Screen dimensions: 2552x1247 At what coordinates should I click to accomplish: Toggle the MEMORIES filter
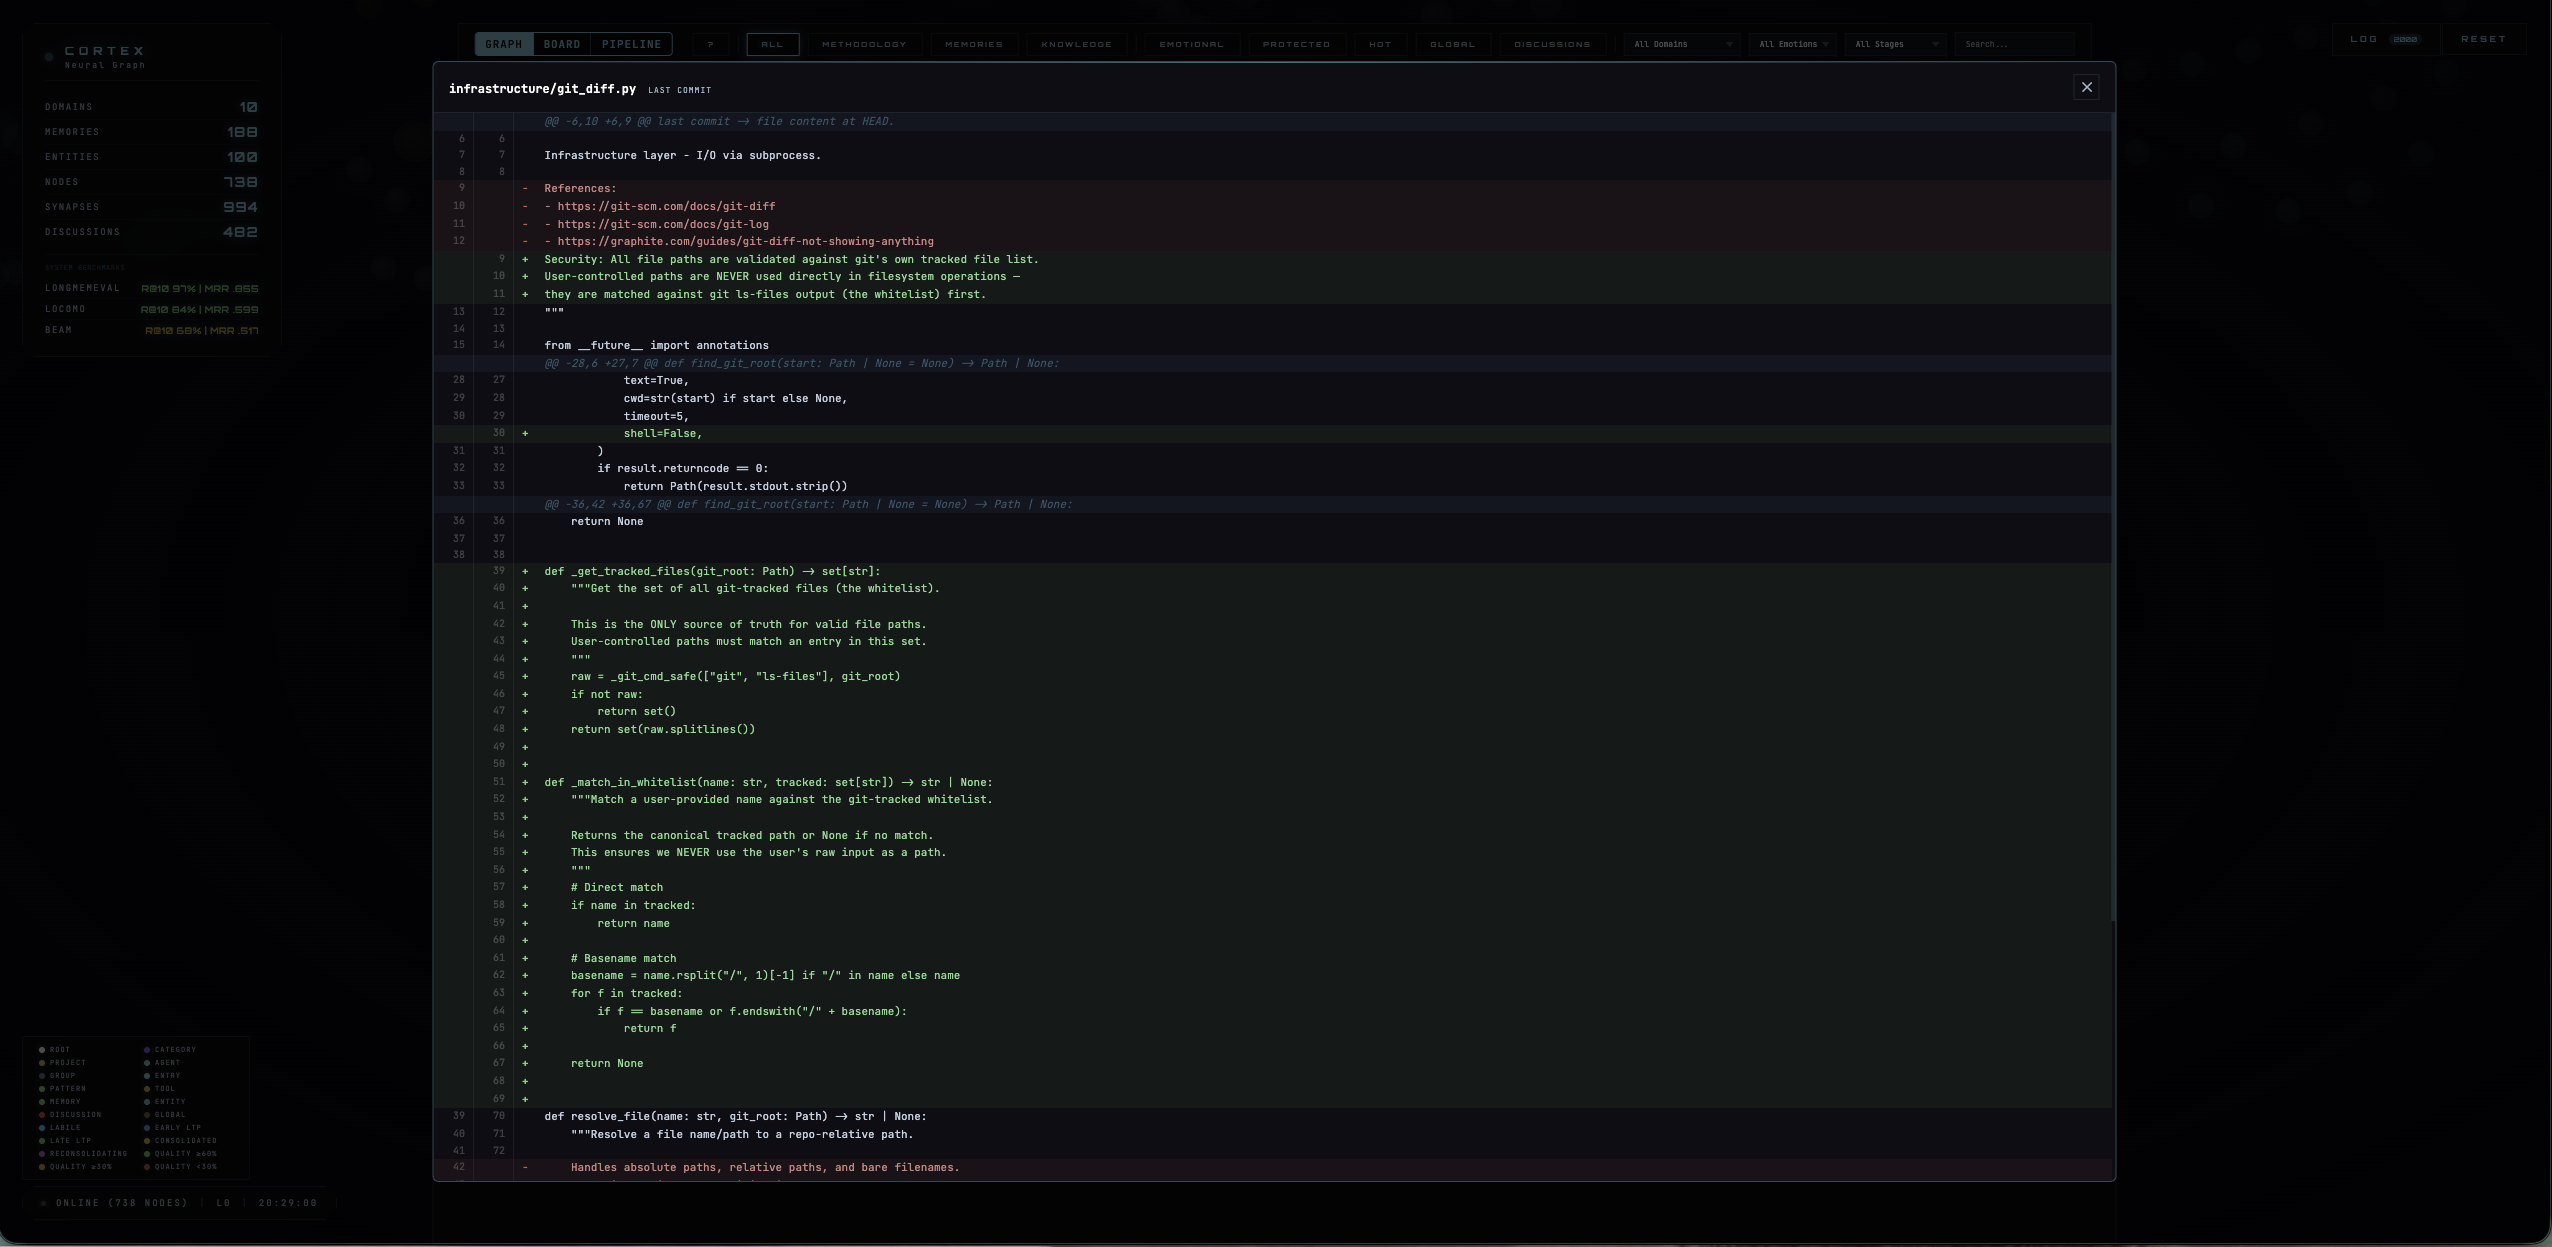coord(974,44)
